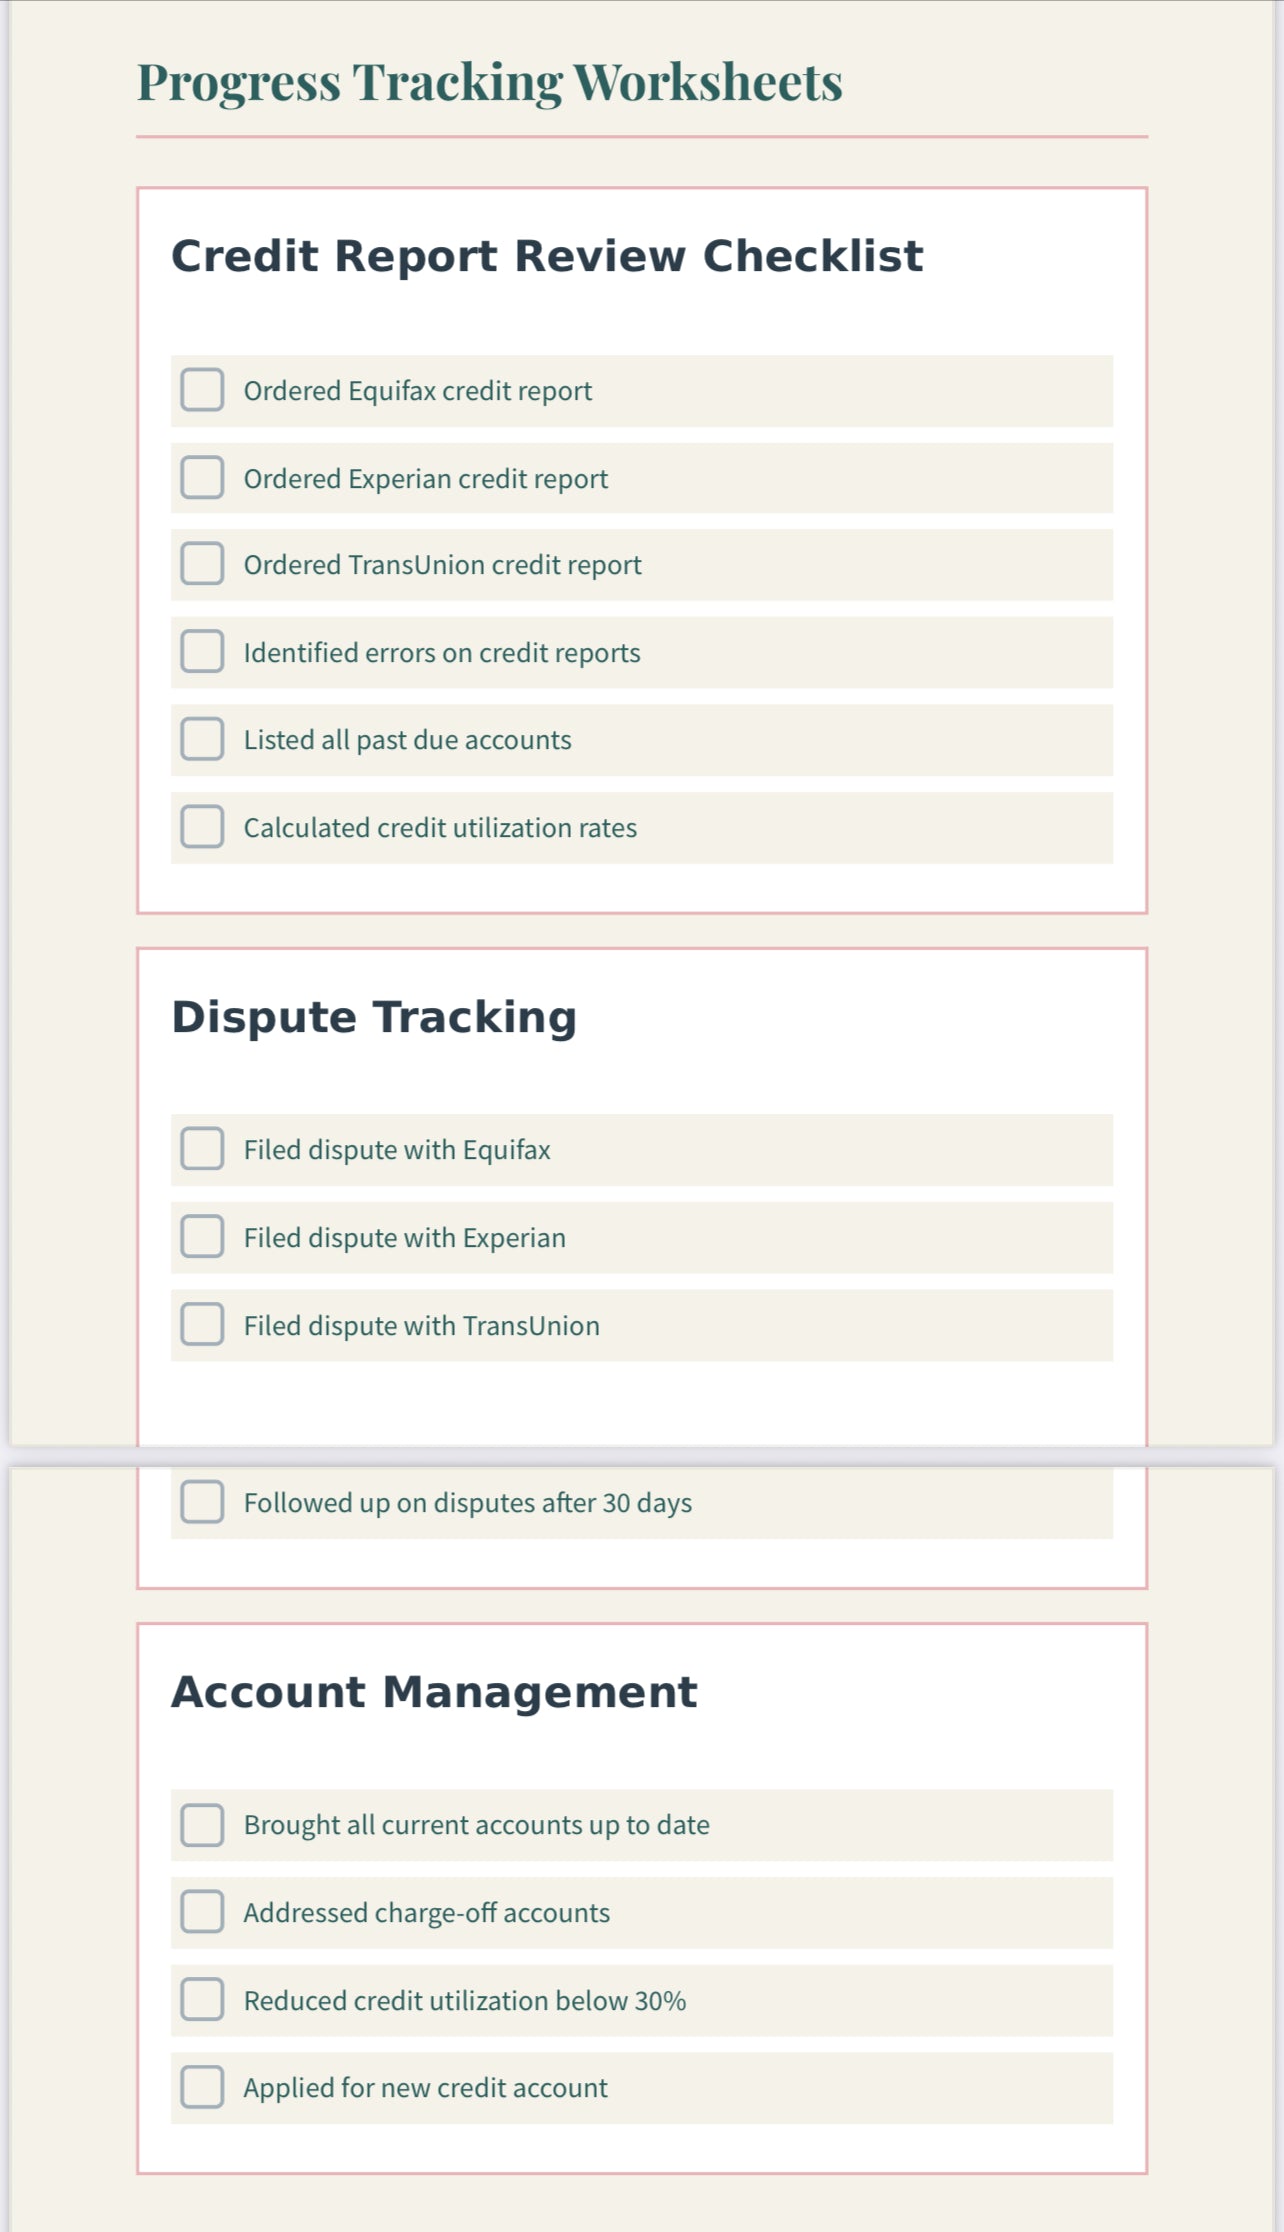Click the 'Listed all past due accounts' label text
The width and height of the screenshot is (1284, 2232).
pos(407,740)
